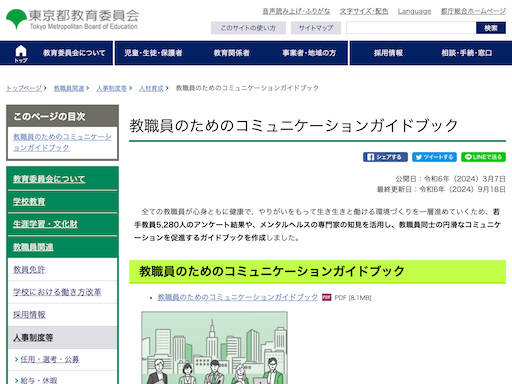The width and height of the screenshot is (512, 384).
Task: Open 採用情報 sidebar link
Action: pos(29,315)
